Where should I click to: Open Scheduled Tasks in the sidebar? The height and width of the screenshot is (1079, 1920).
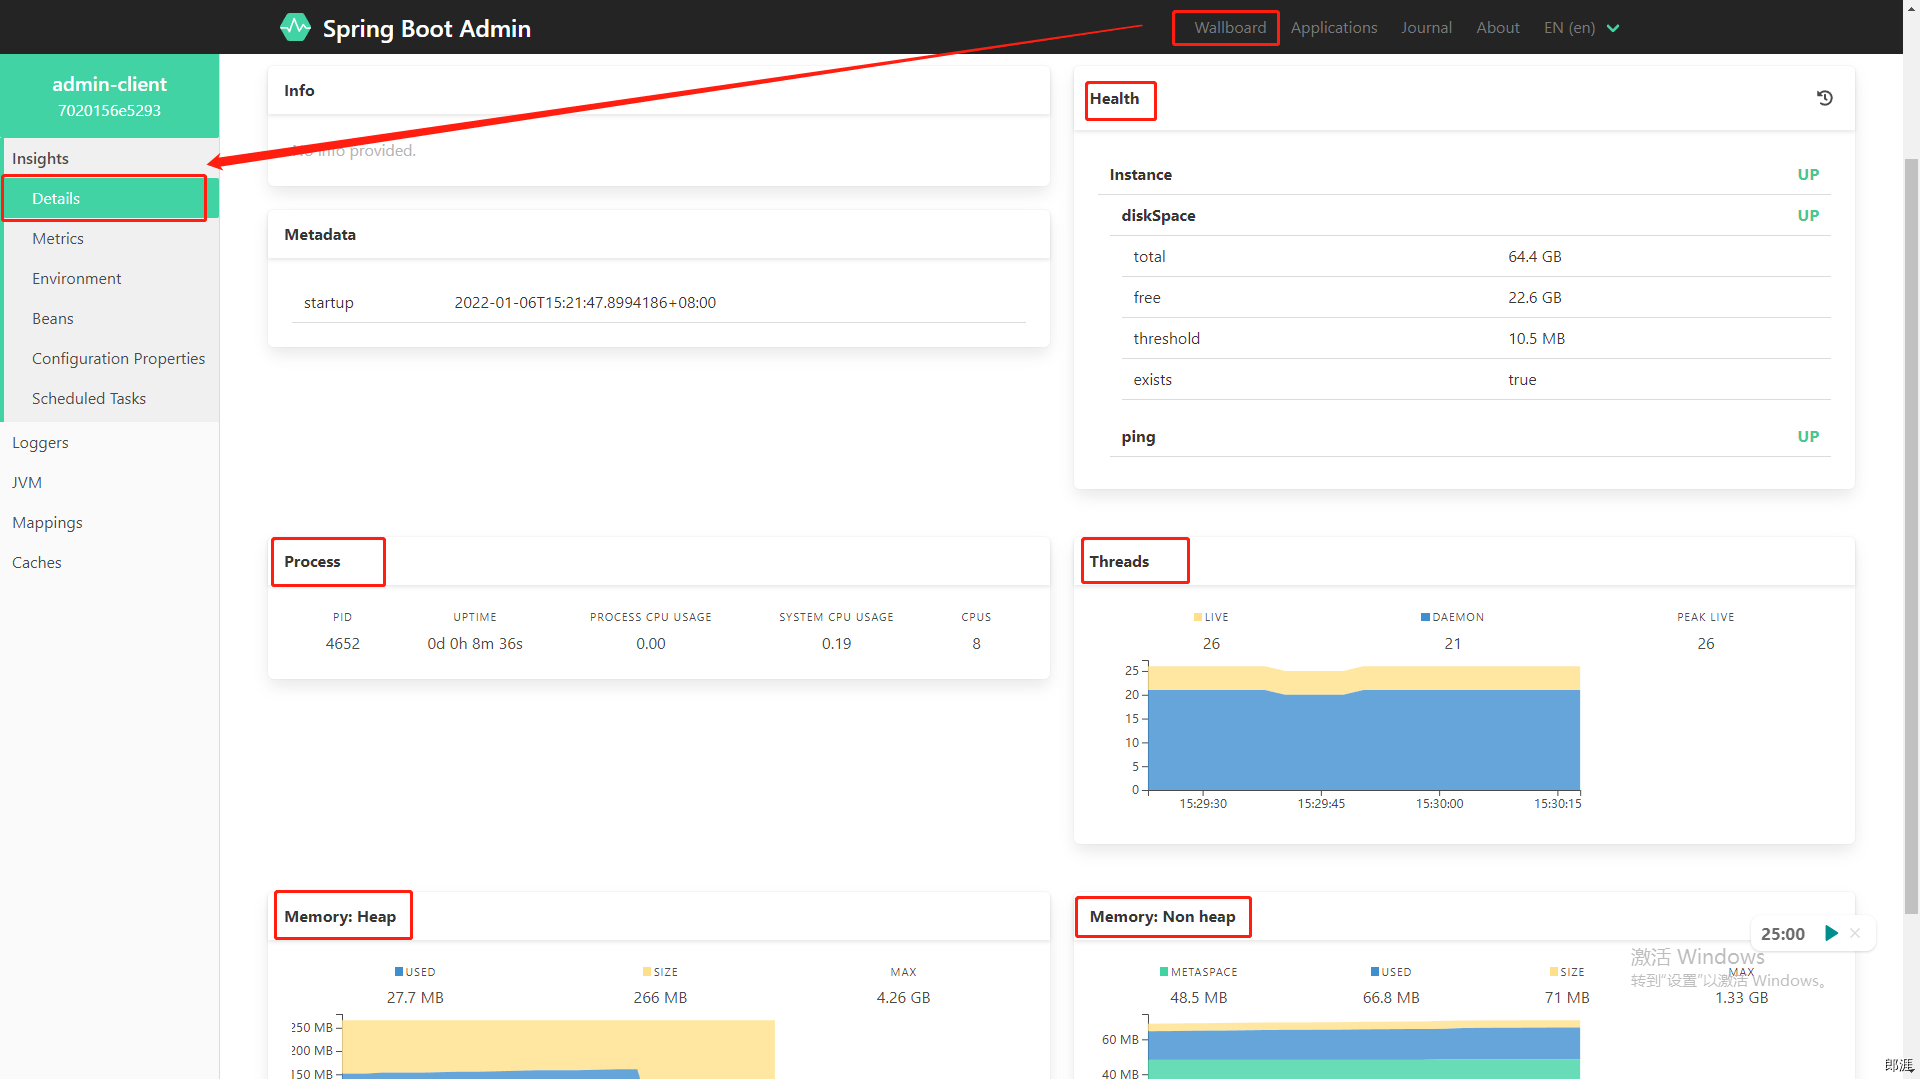[110, 398]
